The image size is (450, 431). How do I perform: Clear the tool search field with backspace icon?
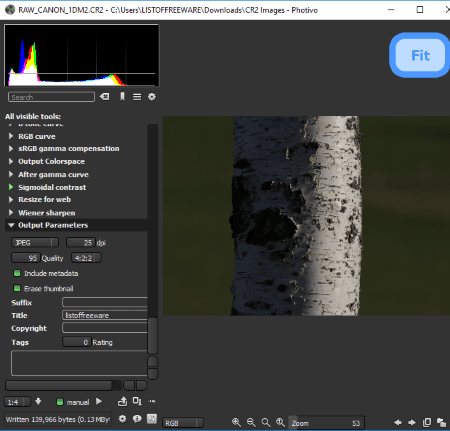click(x=105, y=97)
